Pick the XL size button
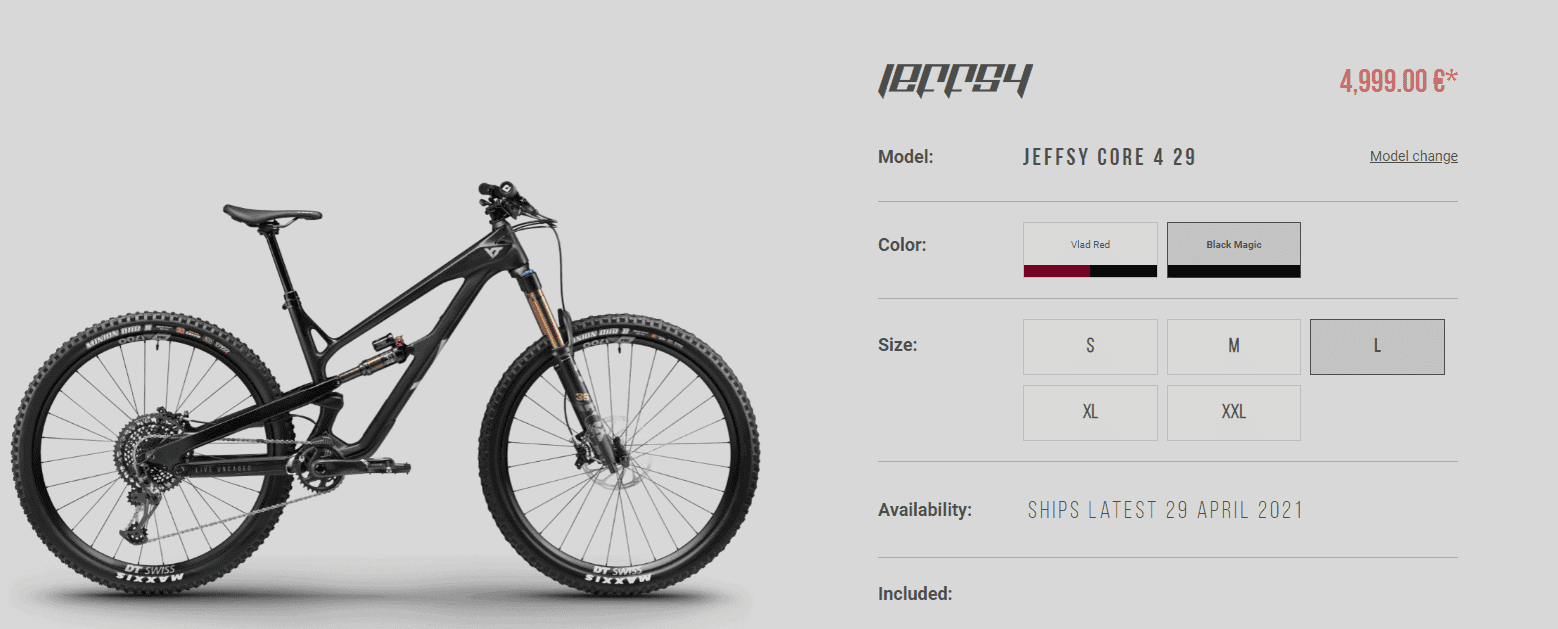The image size is (1558, 629). tap(1090, 413)
